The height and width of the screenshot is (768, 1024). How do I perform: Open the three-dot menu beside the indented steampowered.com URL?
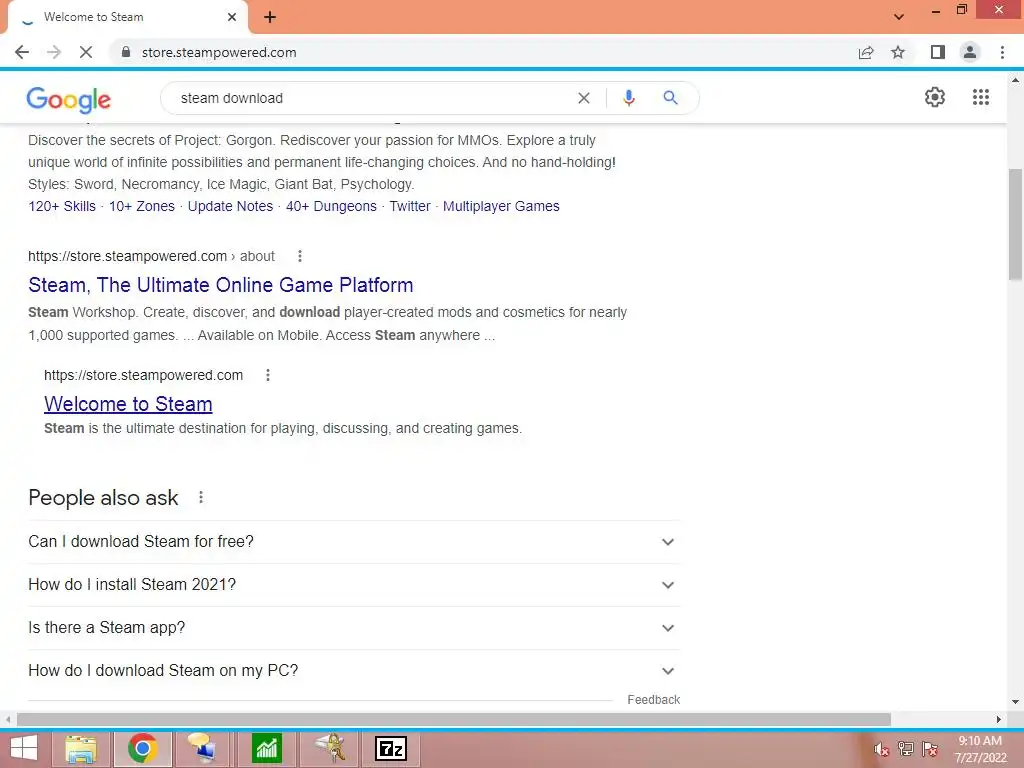pyautogui.click(x=268, y=375)
